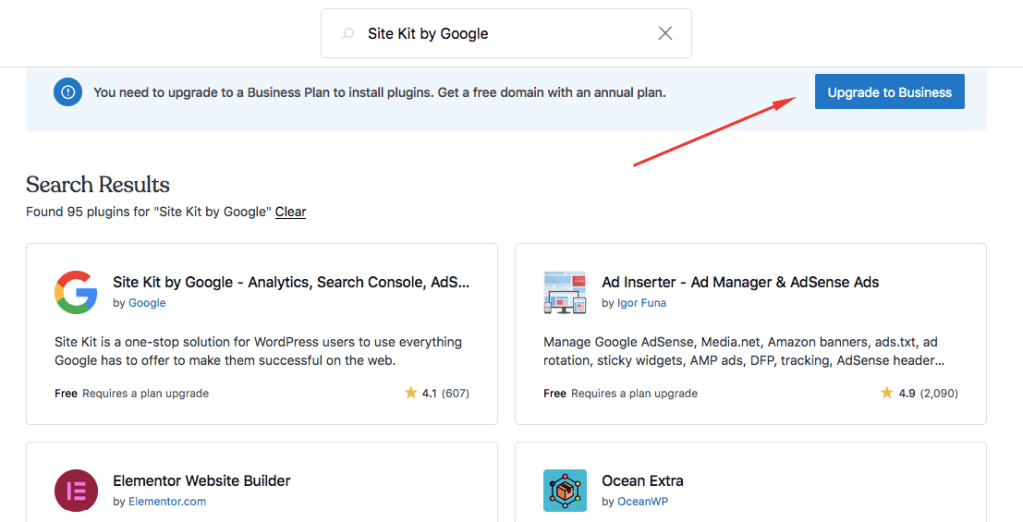Screen dimensions: 1023x522
Task: Open Elementor Website Builder plugin title
Action: [202, 481]
